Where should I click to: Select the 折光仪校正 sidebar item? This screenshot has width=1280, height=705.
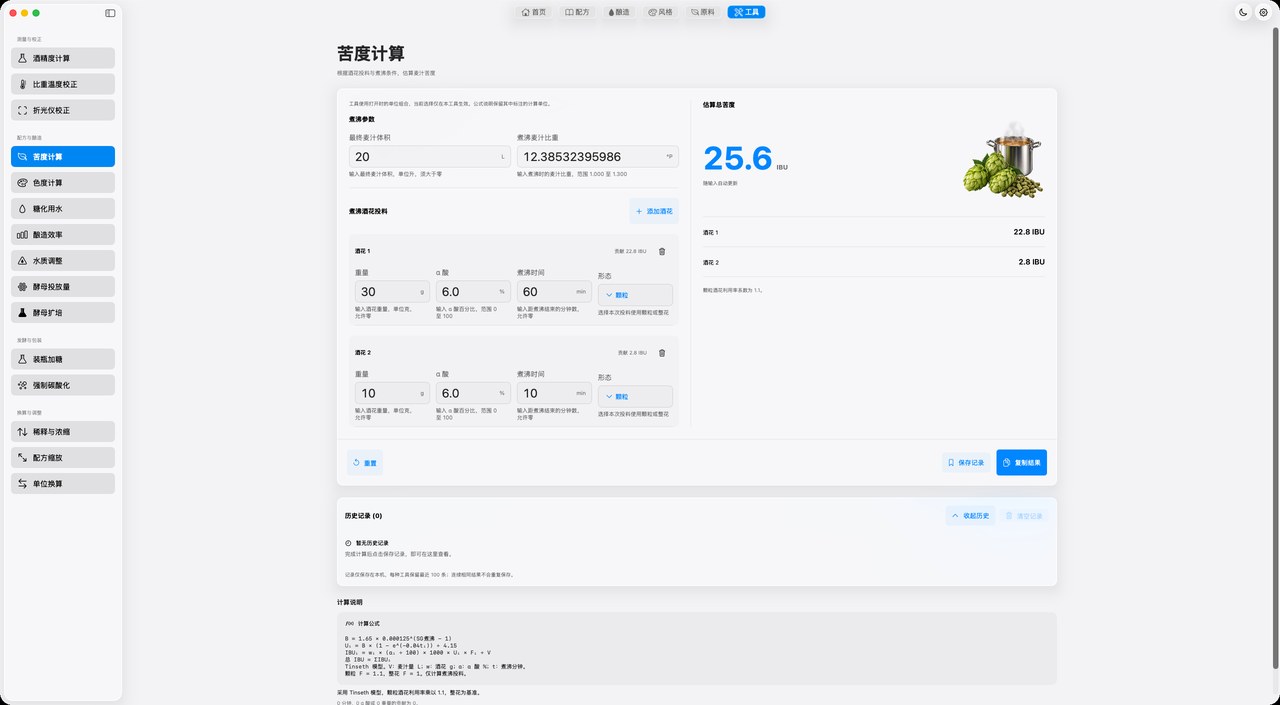[x=63, y=110]
